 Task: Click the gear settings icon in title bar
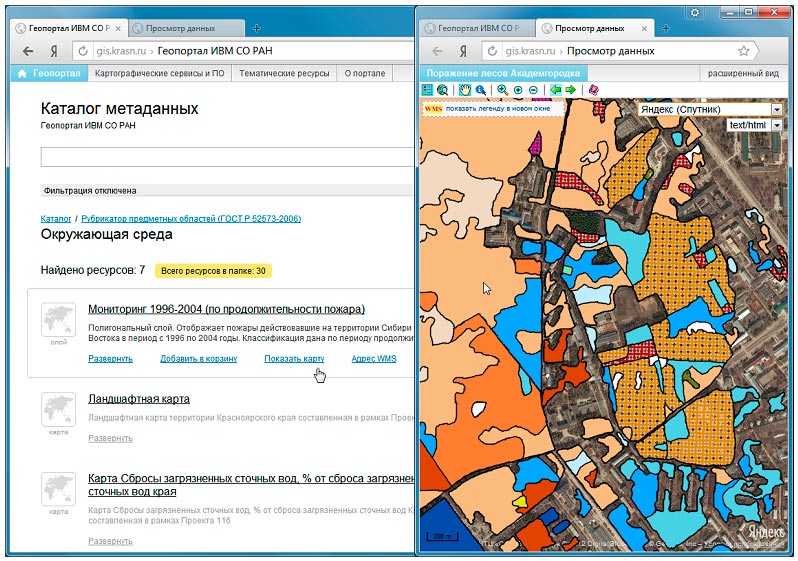(695, 12)
